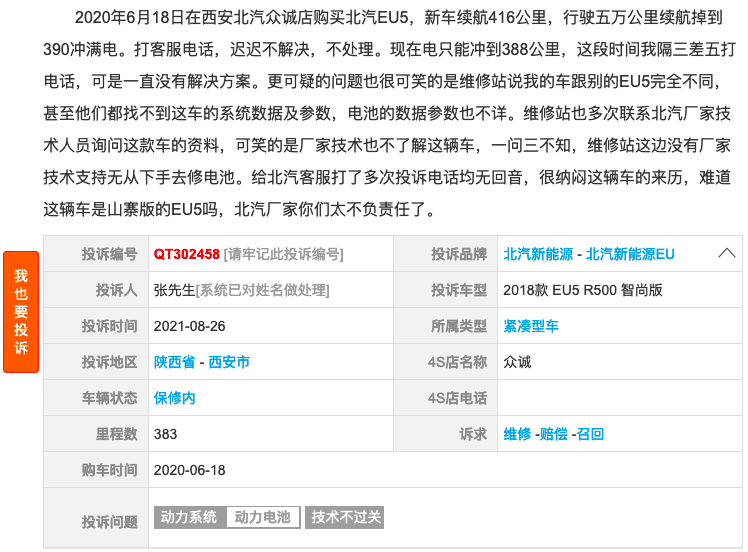Click the 投诉地区 label cell

click(x=96, y=362)
